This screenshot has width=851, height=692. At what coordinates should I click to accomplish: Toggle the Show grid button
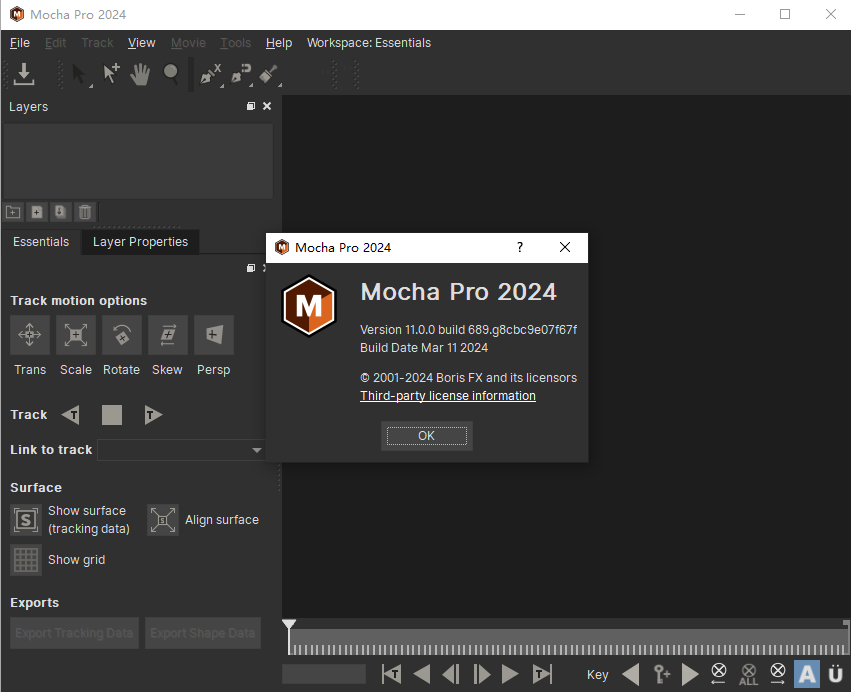point(26,560)
